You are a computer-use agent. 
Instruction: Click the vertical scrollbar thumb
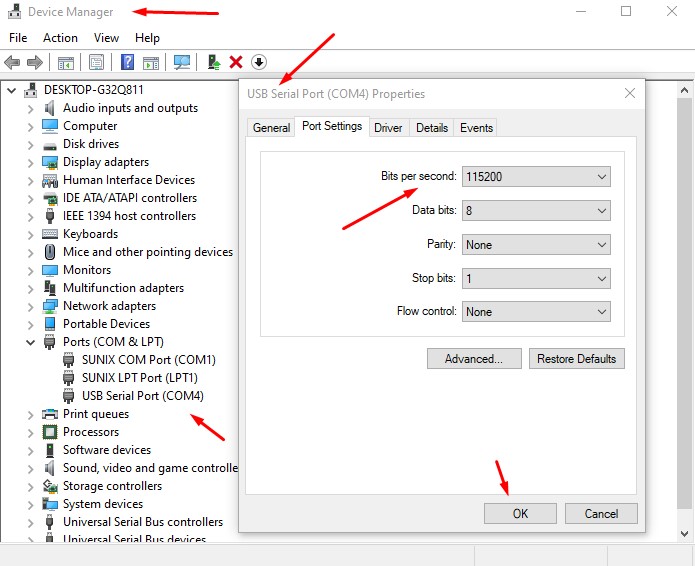coord(684,304)
